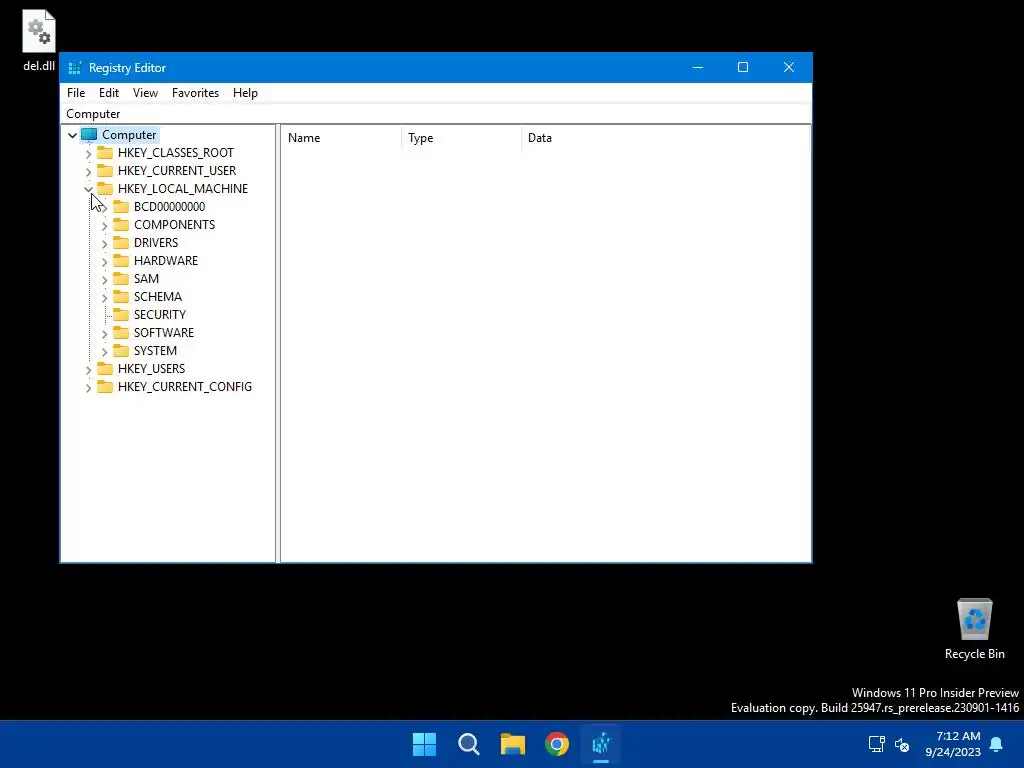Click the Registry Editor title bar icon
Image resolution: width=1024 pixels, height=768 pixels.
(74, 68)
